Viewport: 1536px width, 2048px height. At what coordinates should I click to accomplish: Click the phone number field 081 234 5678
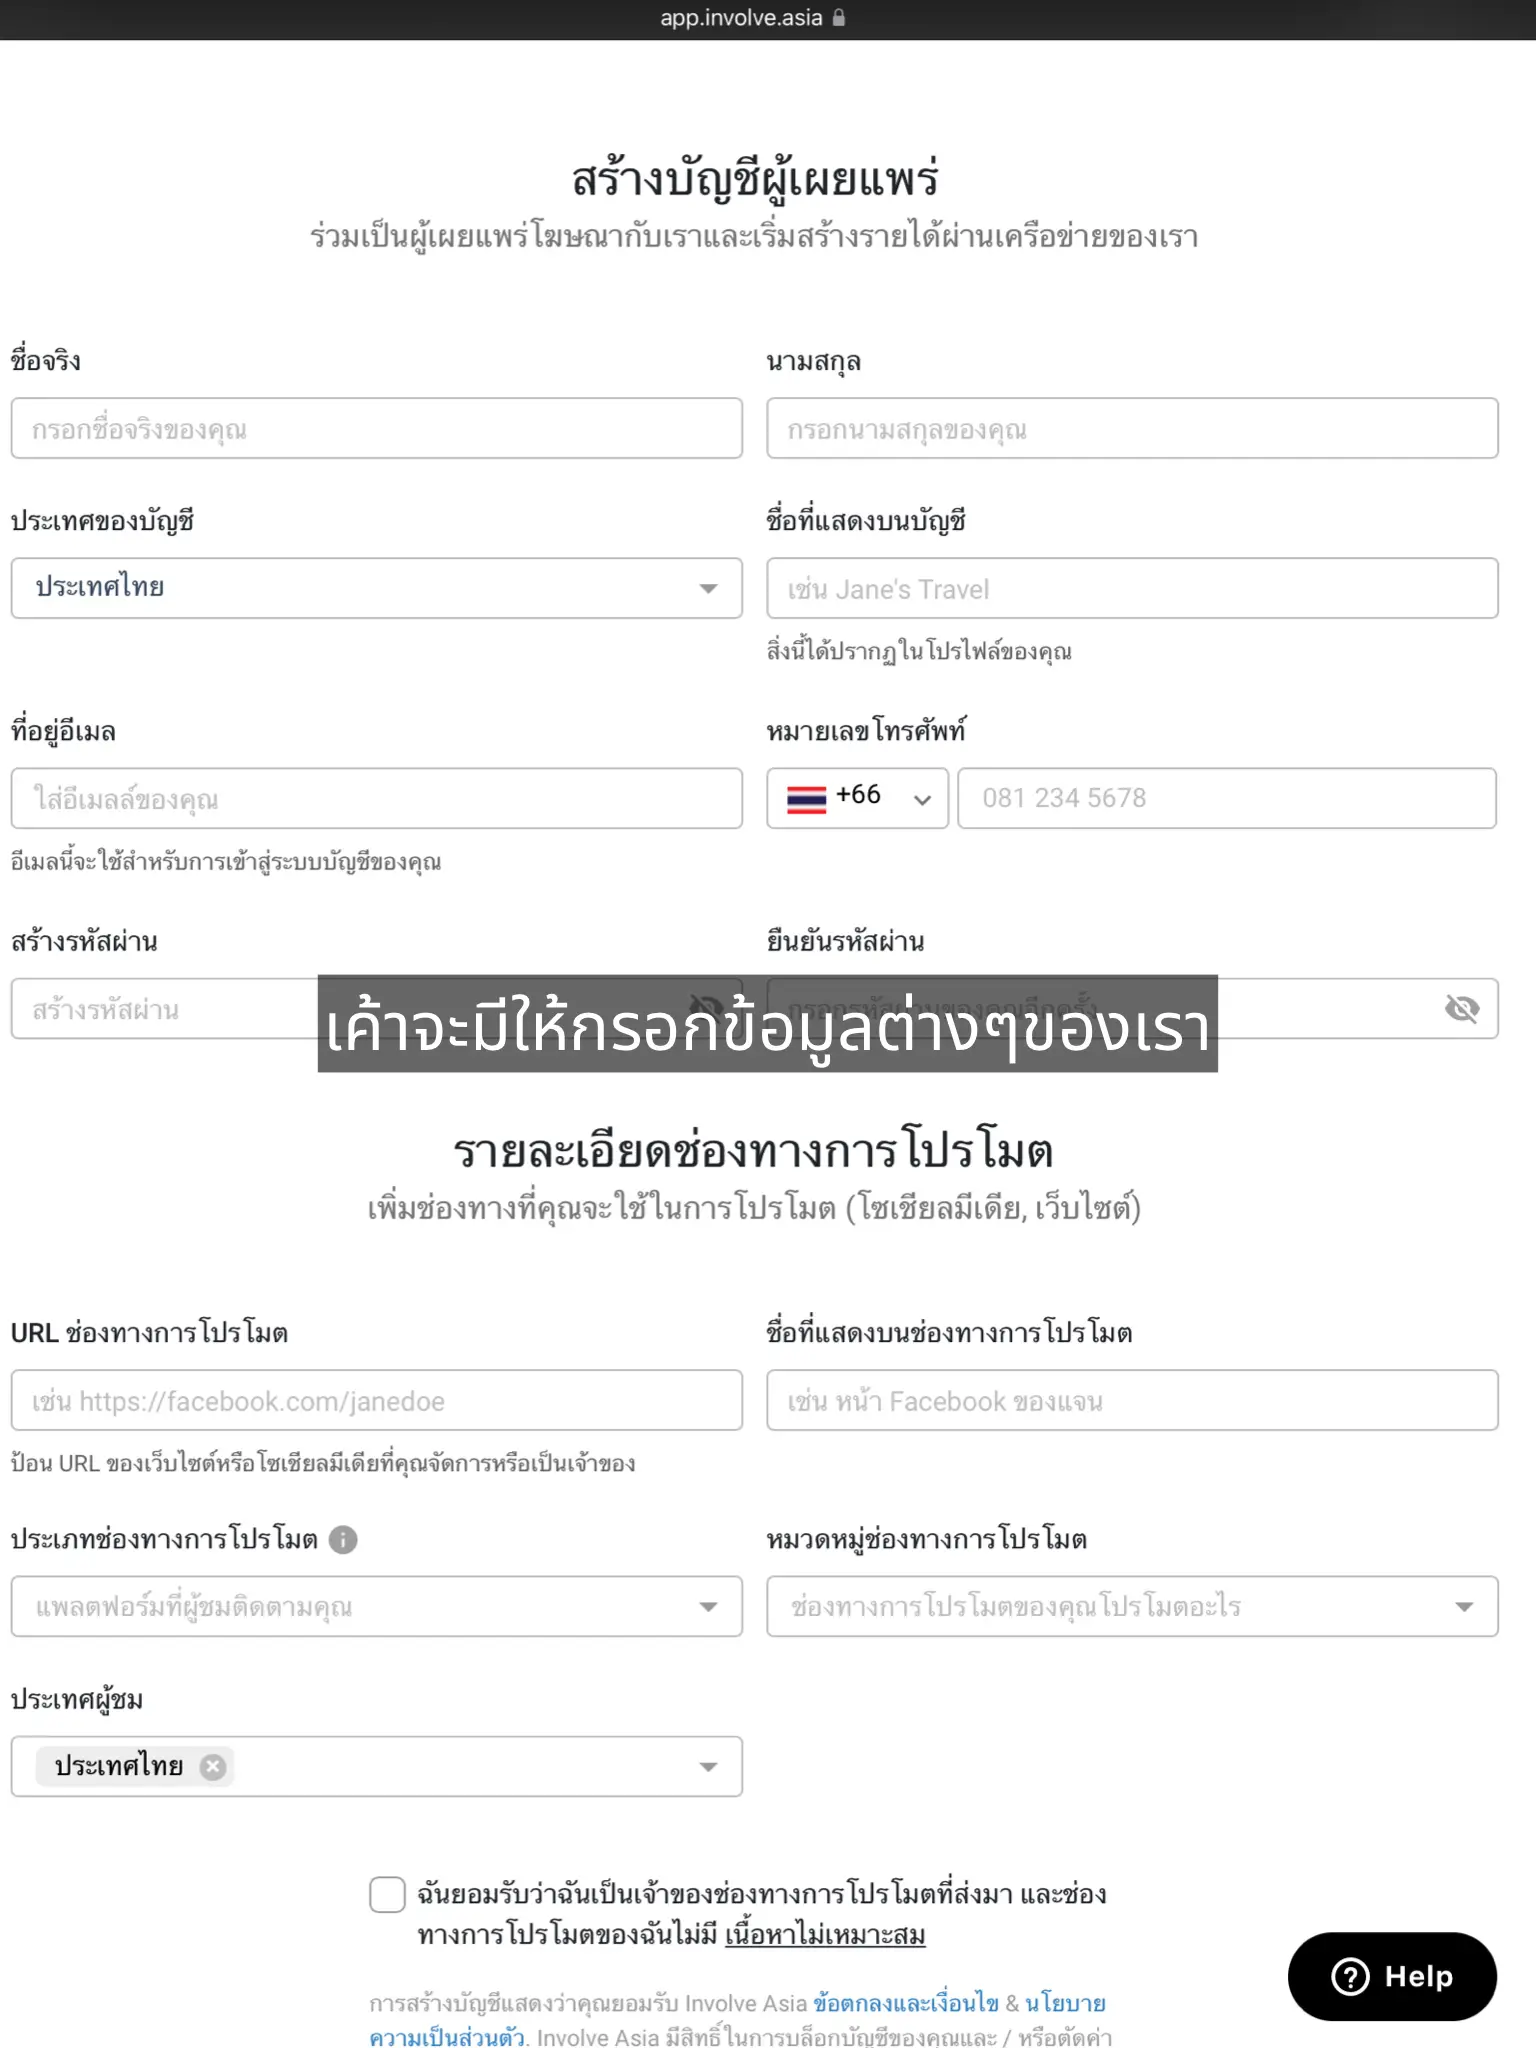coord(1227,798)
